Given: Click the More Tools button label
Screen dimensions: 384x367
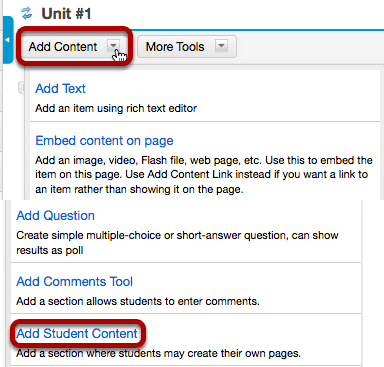Looking at the screenshot, I should (x=175, y=47).
